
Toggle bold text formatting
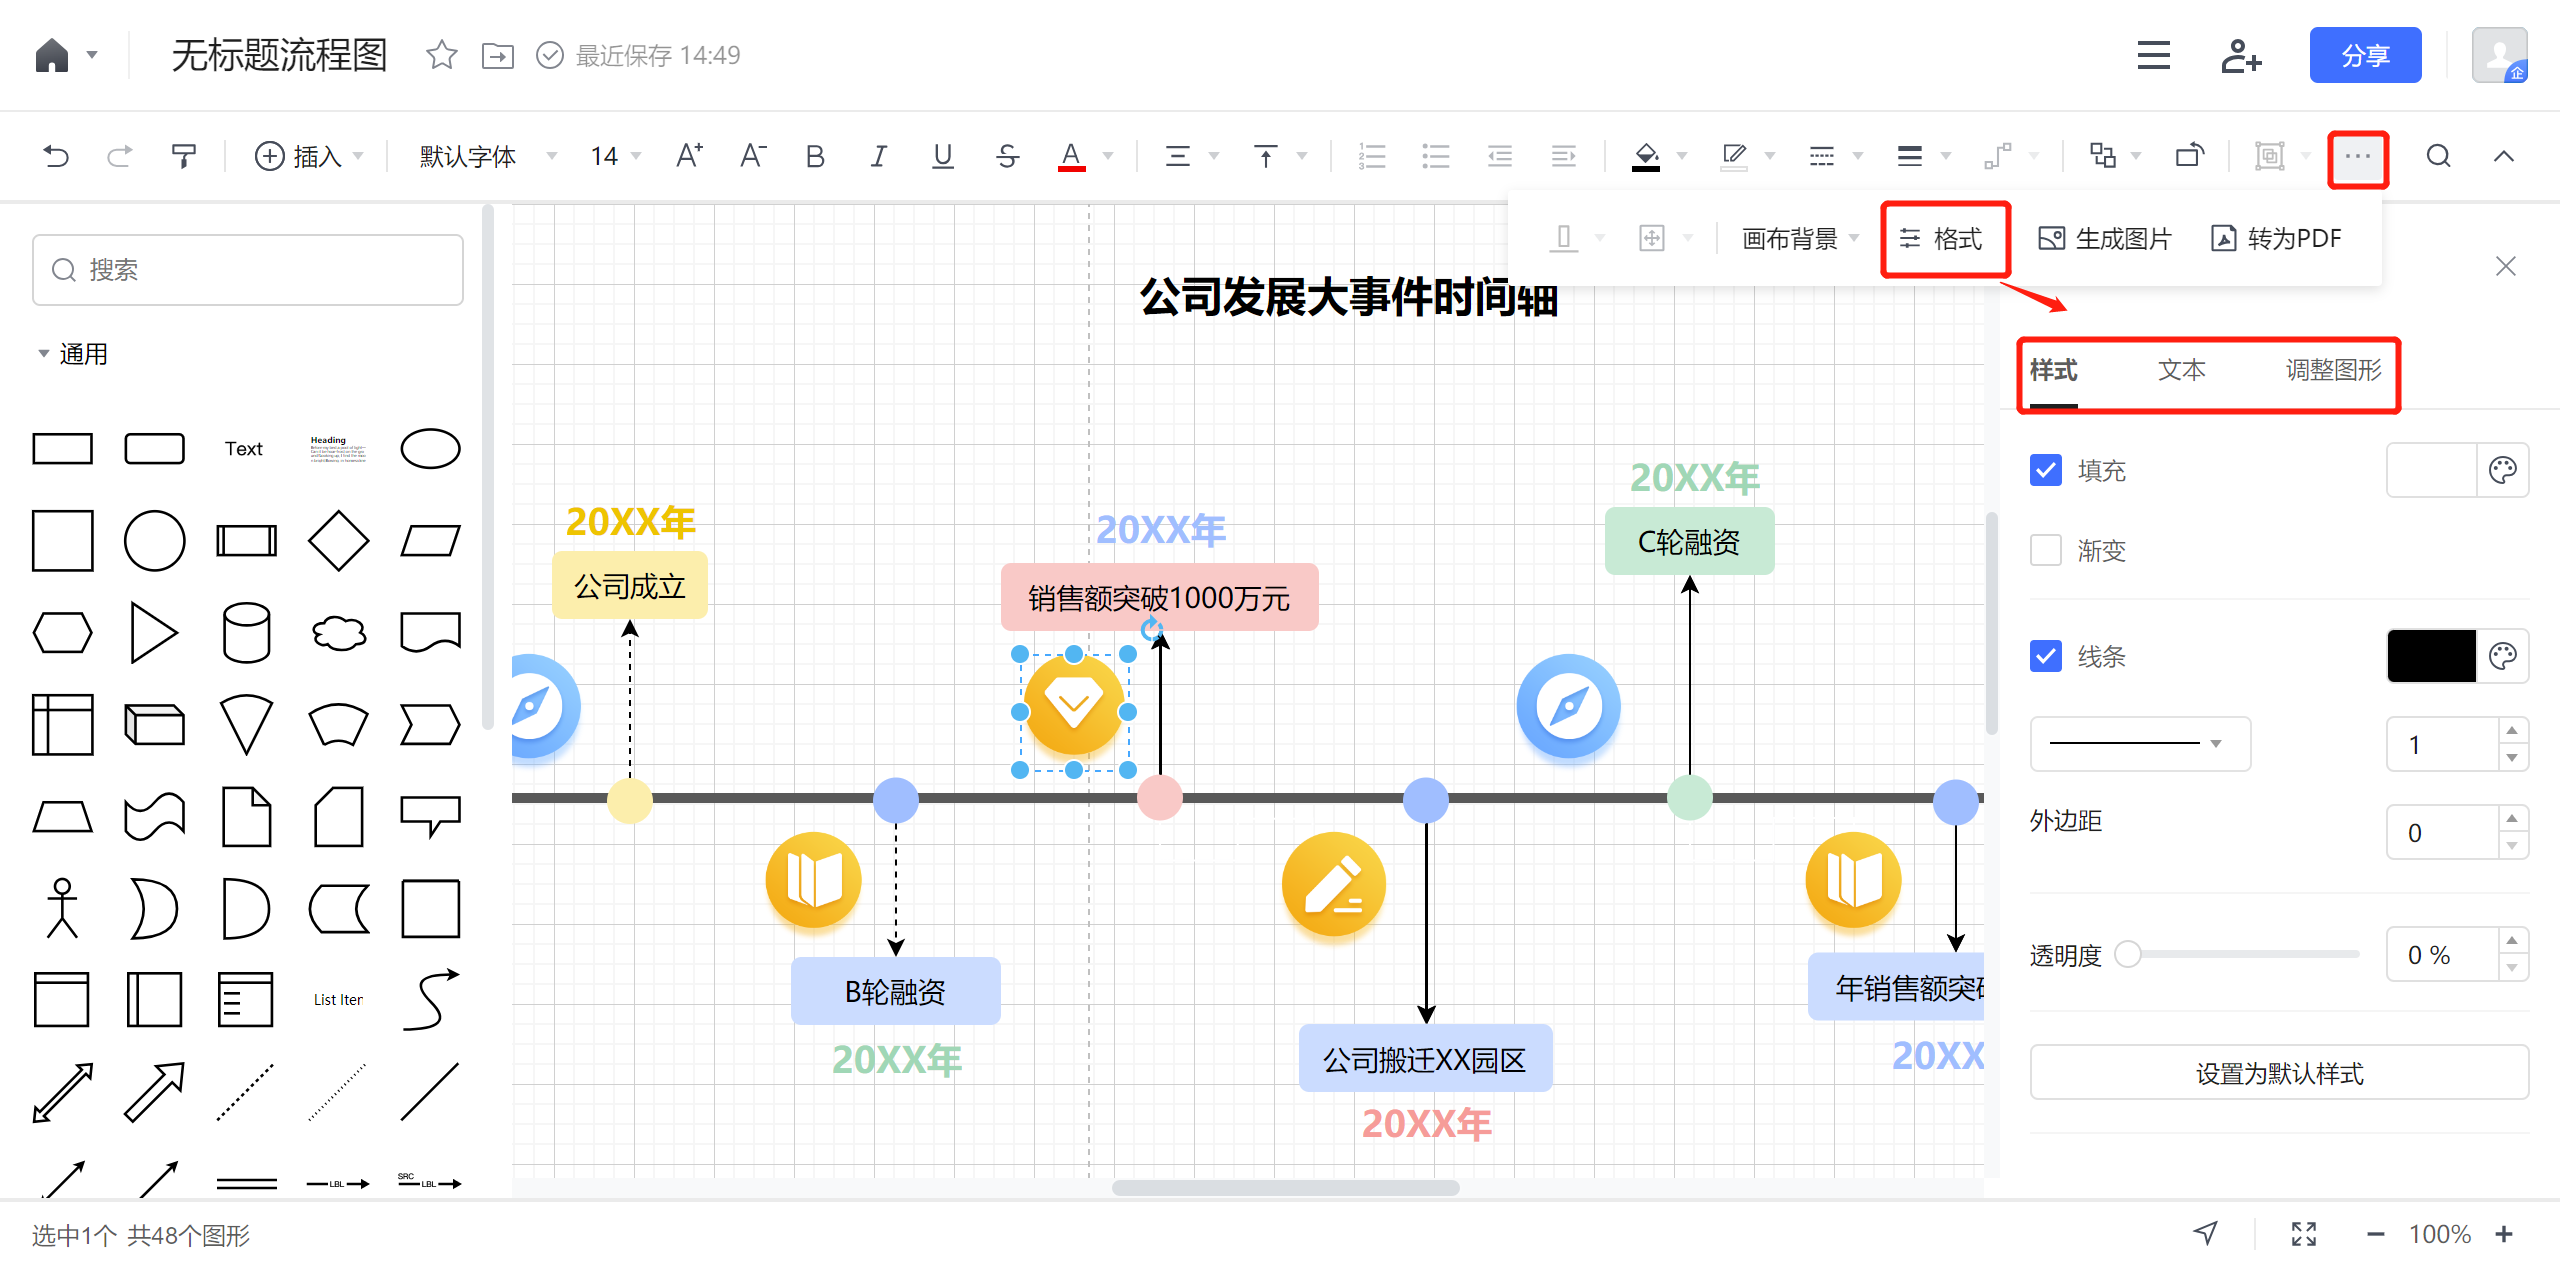tap(815, 156)
